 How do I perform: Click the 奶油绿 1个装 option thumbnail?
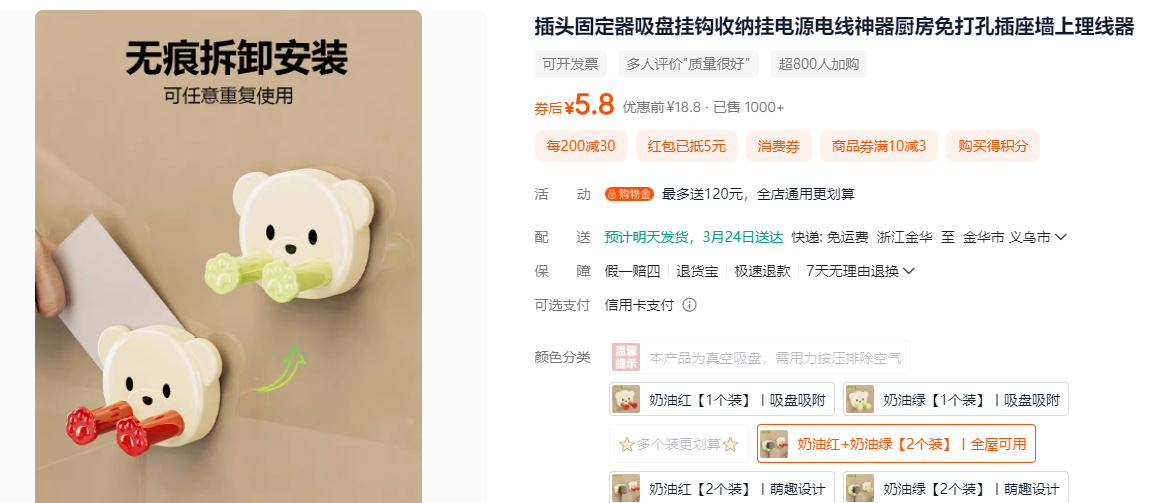[860, 400]
